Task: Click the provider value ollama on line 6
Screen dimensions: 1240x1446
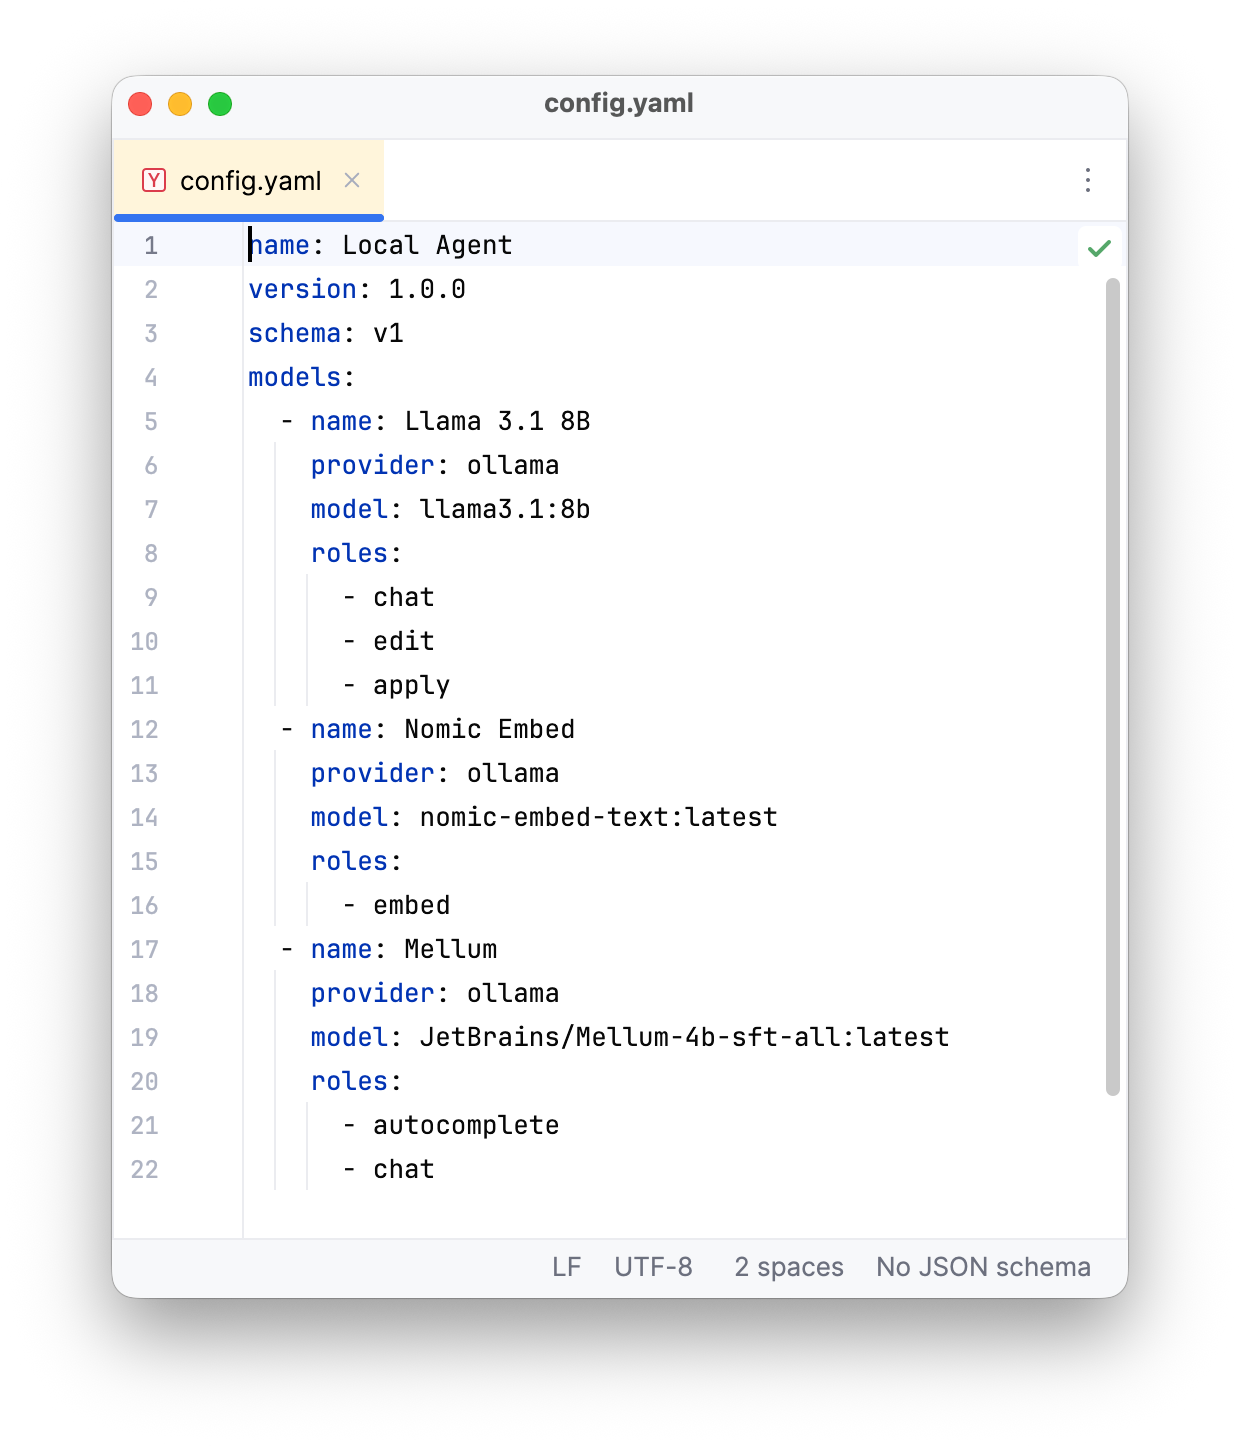Action: [x=512, y=465]
